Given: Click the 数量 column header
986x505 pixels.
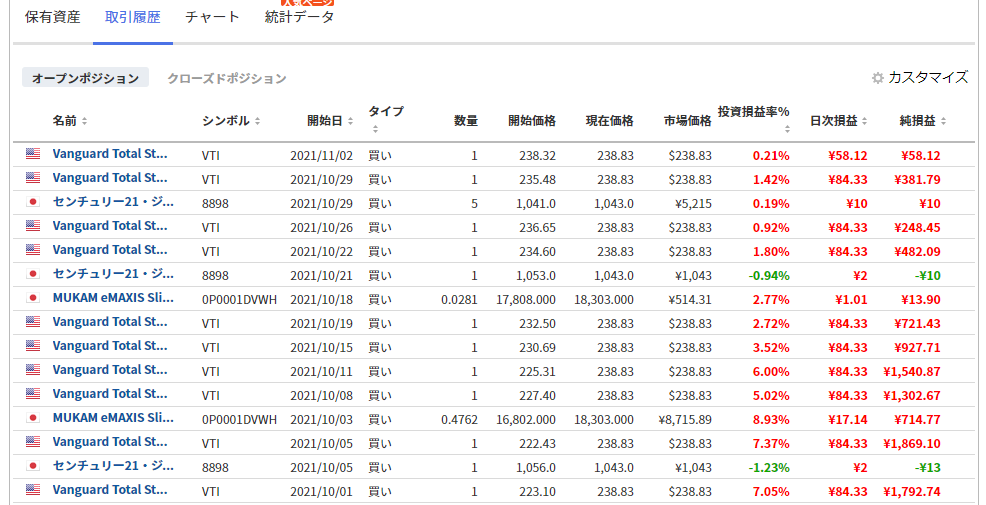Looking at the screenshot, I should (466, 121).
